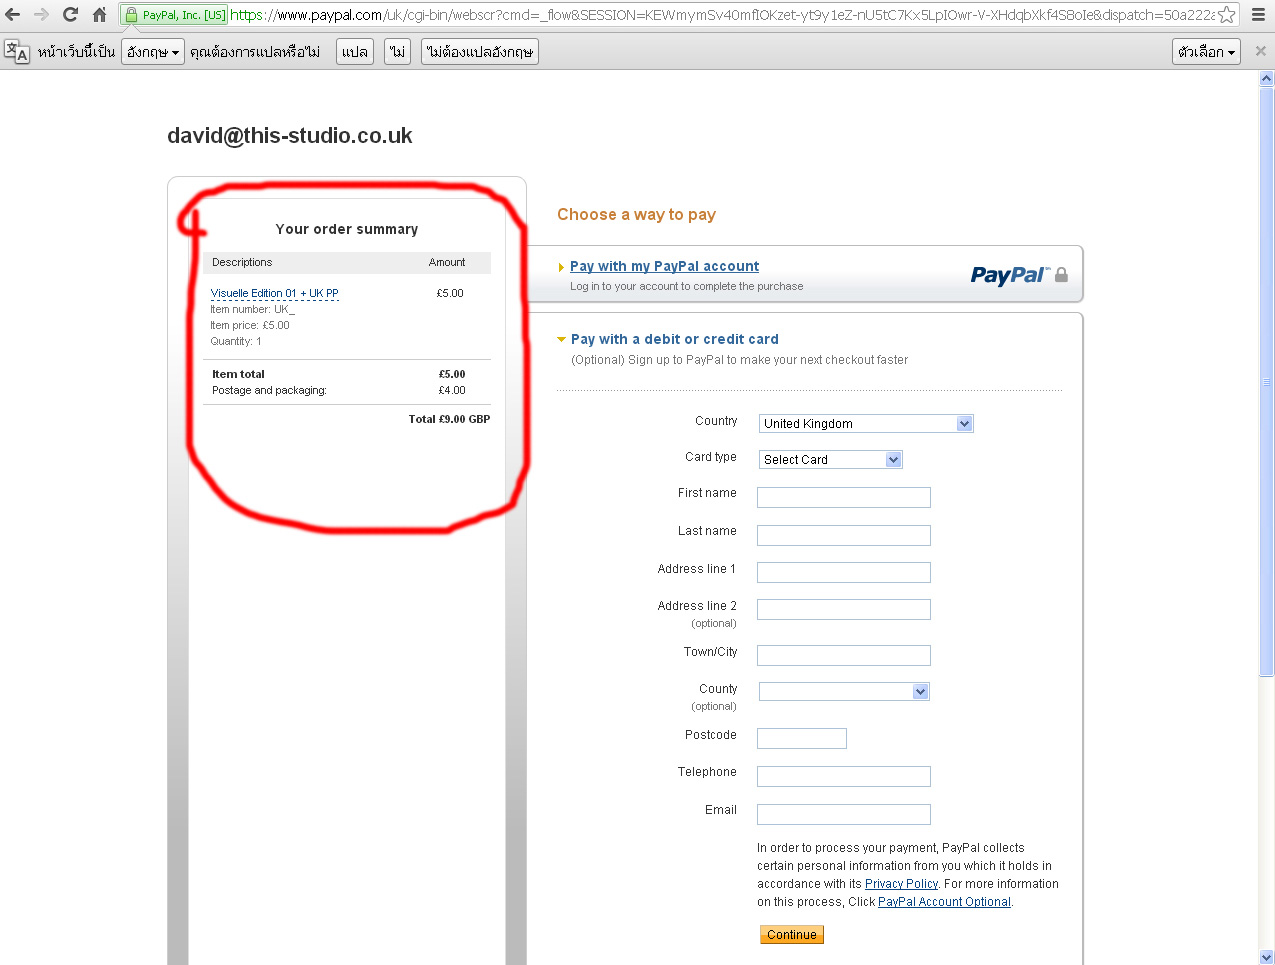This screenshot has height=965, width=1275.
Task: Go back to the previous page
Action: (x=13, y=15)
